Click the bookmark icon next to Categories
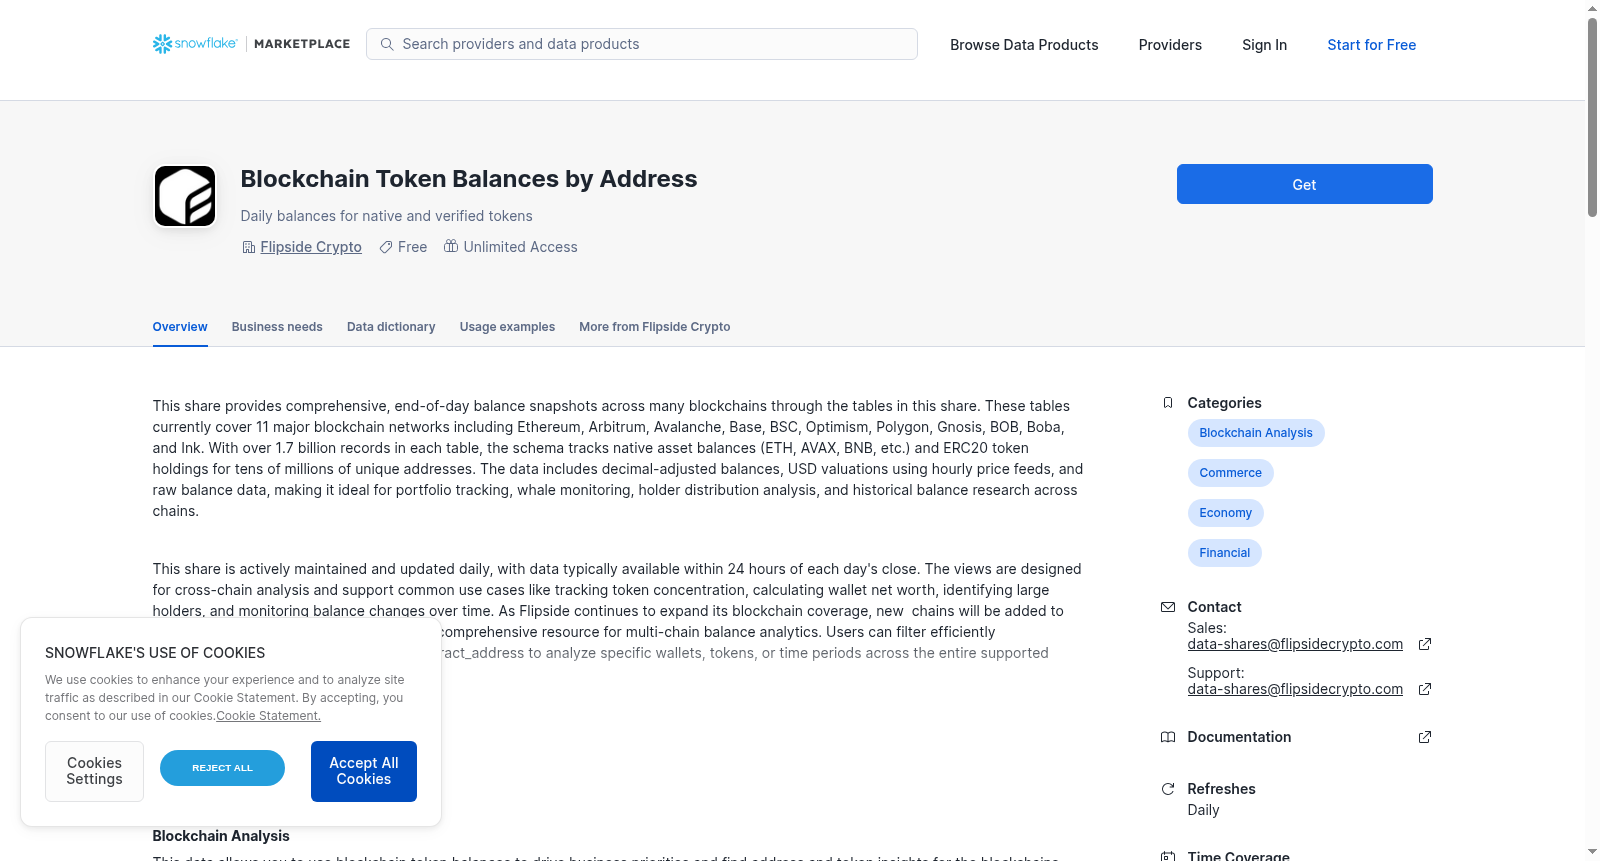Viewport: 1600px width, 861px height. pyautogui.click(x=1168, y=403)
